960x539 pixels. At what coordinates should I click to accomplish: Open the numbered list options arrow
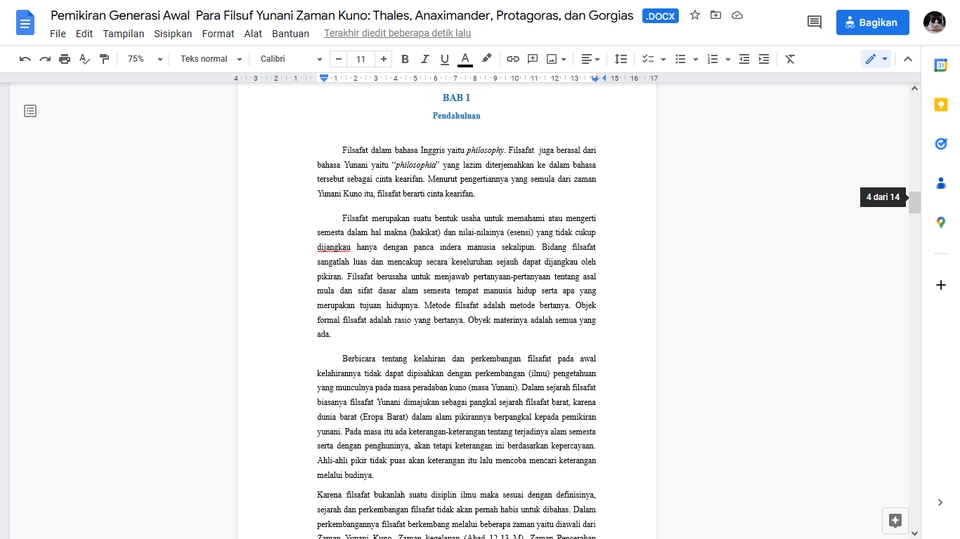(728, 59)
